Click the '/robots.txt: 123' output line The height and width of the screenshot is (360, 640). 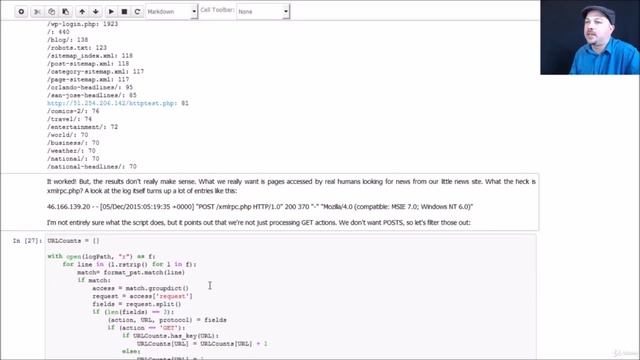77,48
